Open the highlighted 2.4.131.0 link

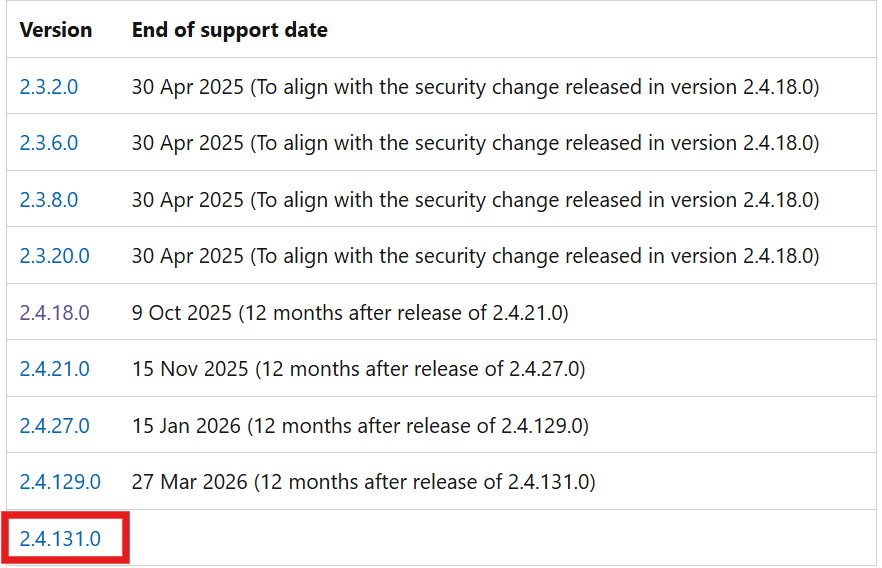pos(60,539)
